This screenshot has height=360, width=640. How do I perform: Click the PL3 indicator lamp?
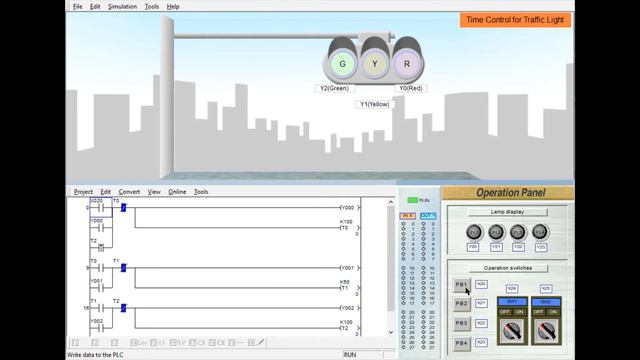pos(518,232)
